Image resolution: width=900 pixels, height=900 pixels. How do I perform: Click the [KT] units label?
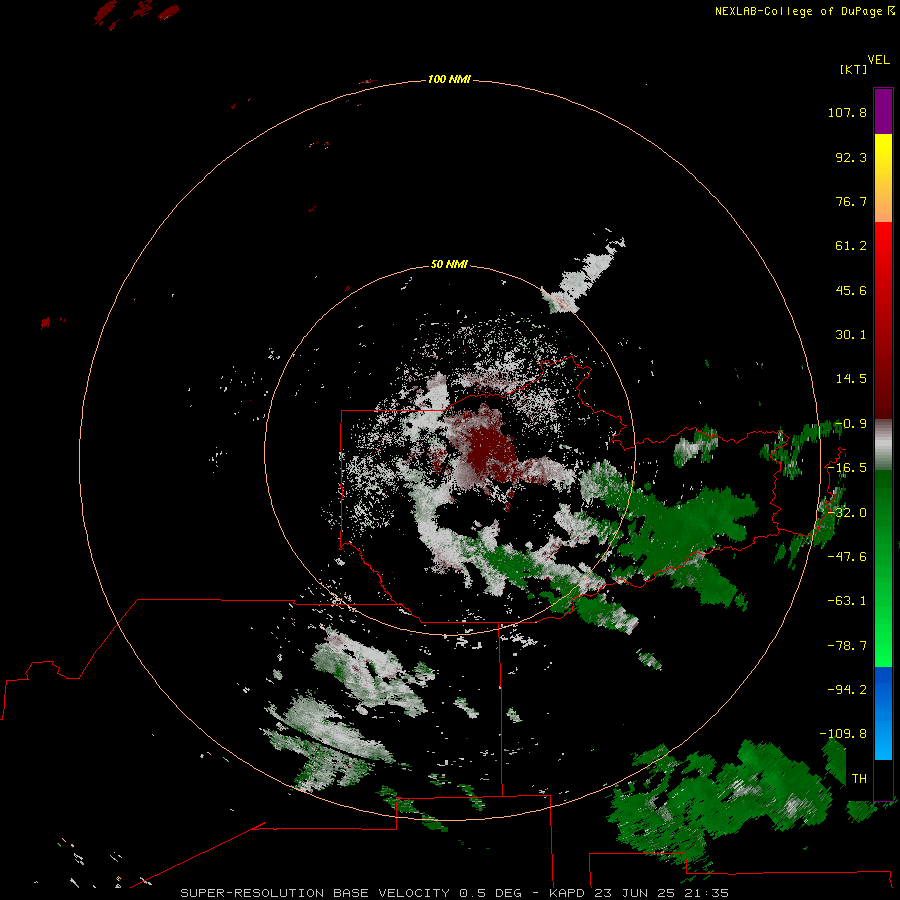pyautogui.click(x=854, y=69)
